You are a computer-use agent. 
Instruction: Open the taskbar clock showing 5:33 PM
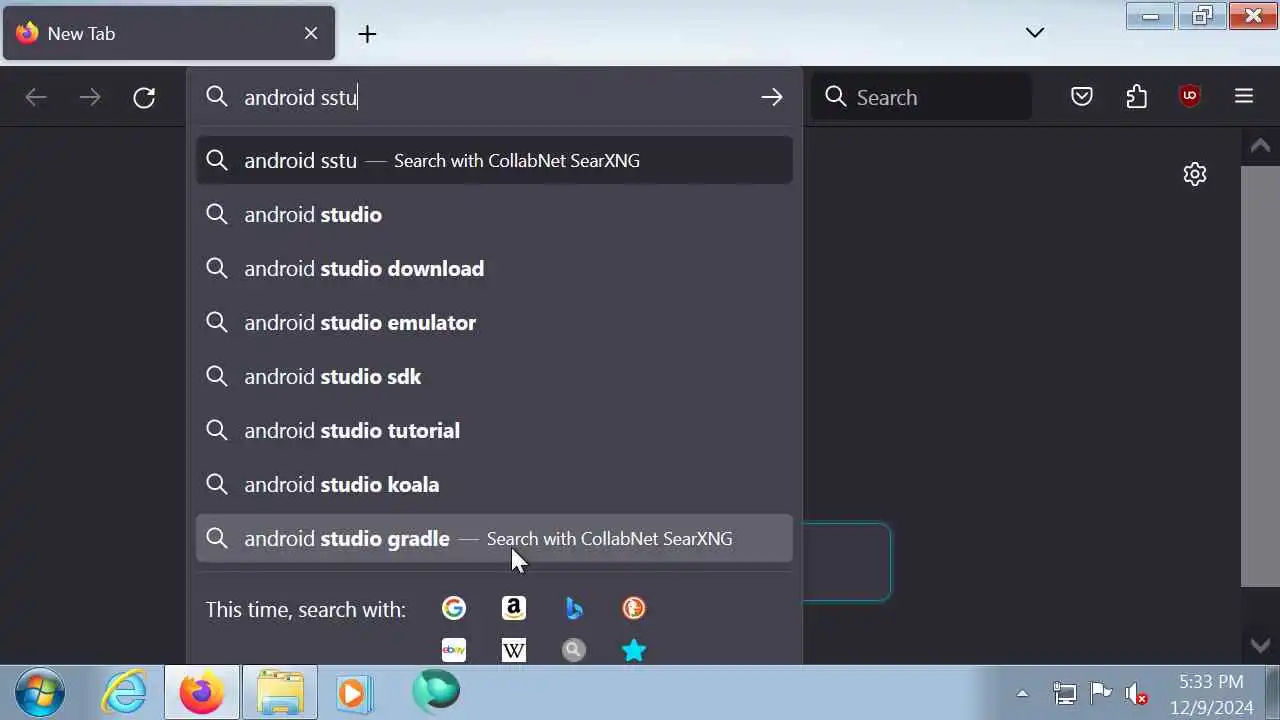1211,694
